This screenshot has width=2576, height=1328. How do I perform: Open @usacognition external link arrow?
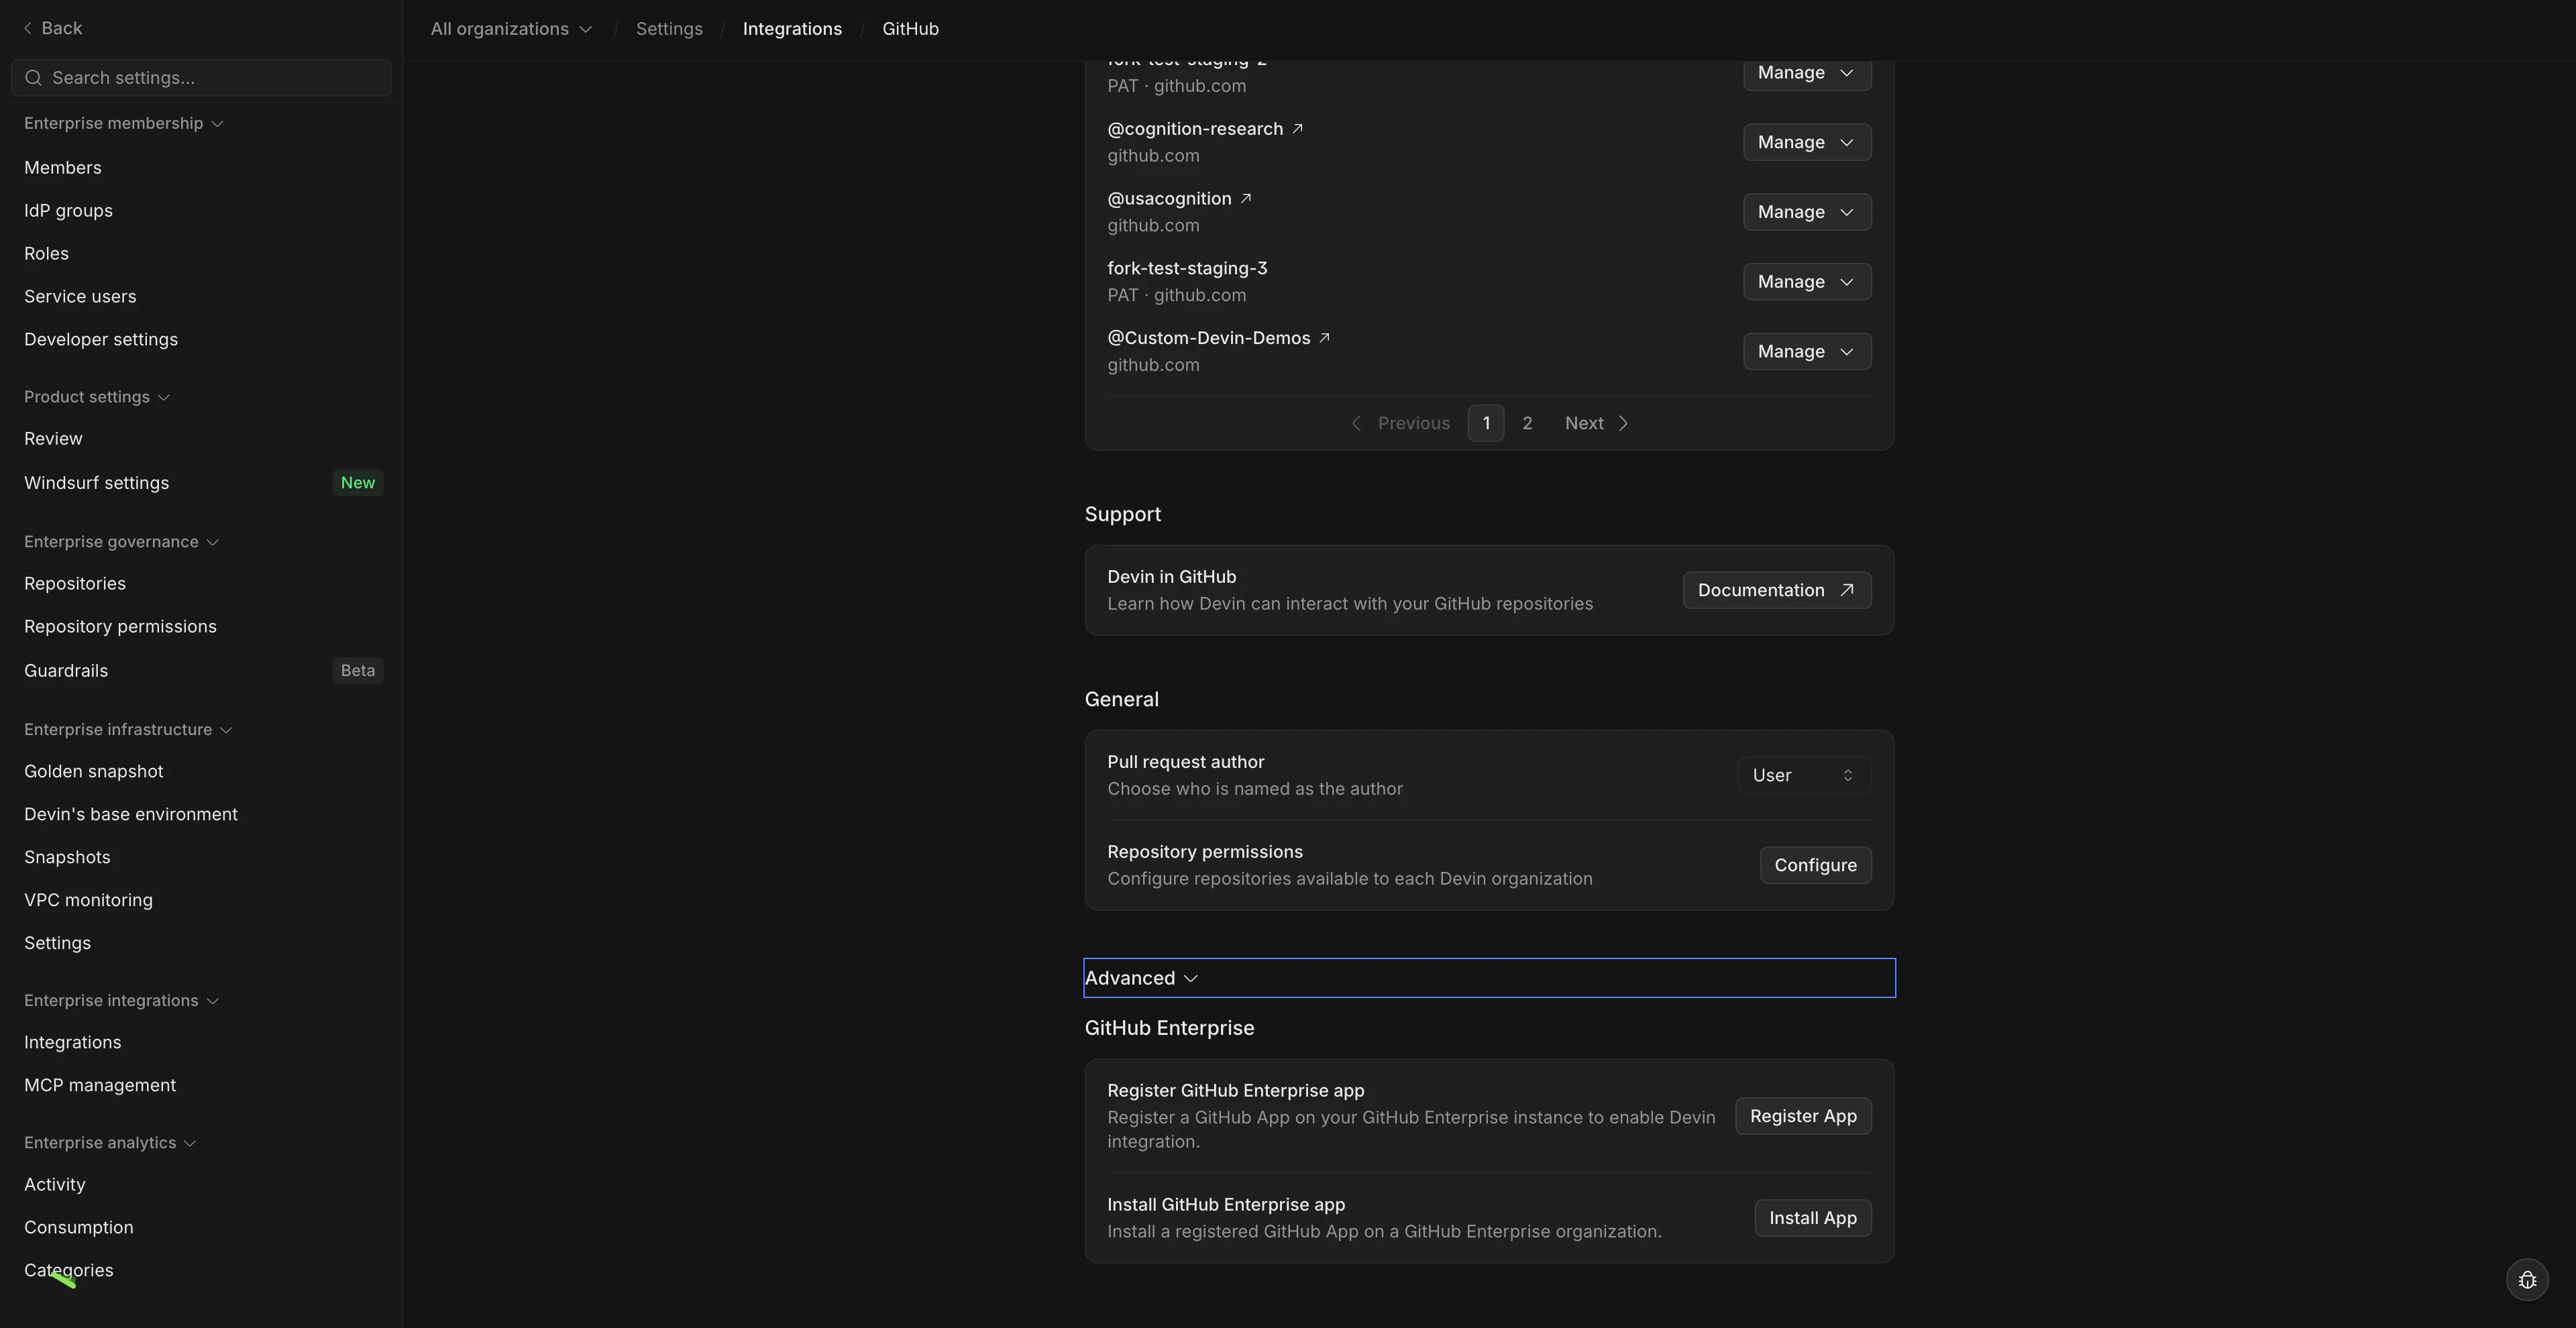click(1246, 199)
